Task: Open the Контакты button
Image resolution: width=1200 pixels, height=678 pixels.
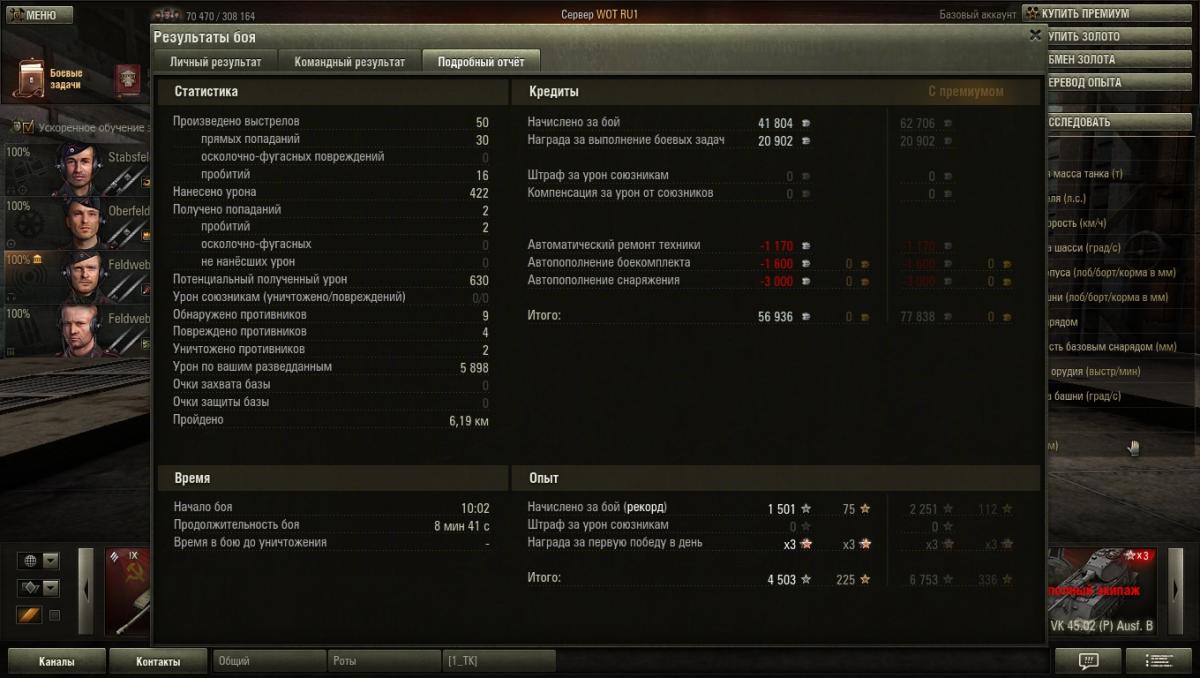Action: coord(158,661)
